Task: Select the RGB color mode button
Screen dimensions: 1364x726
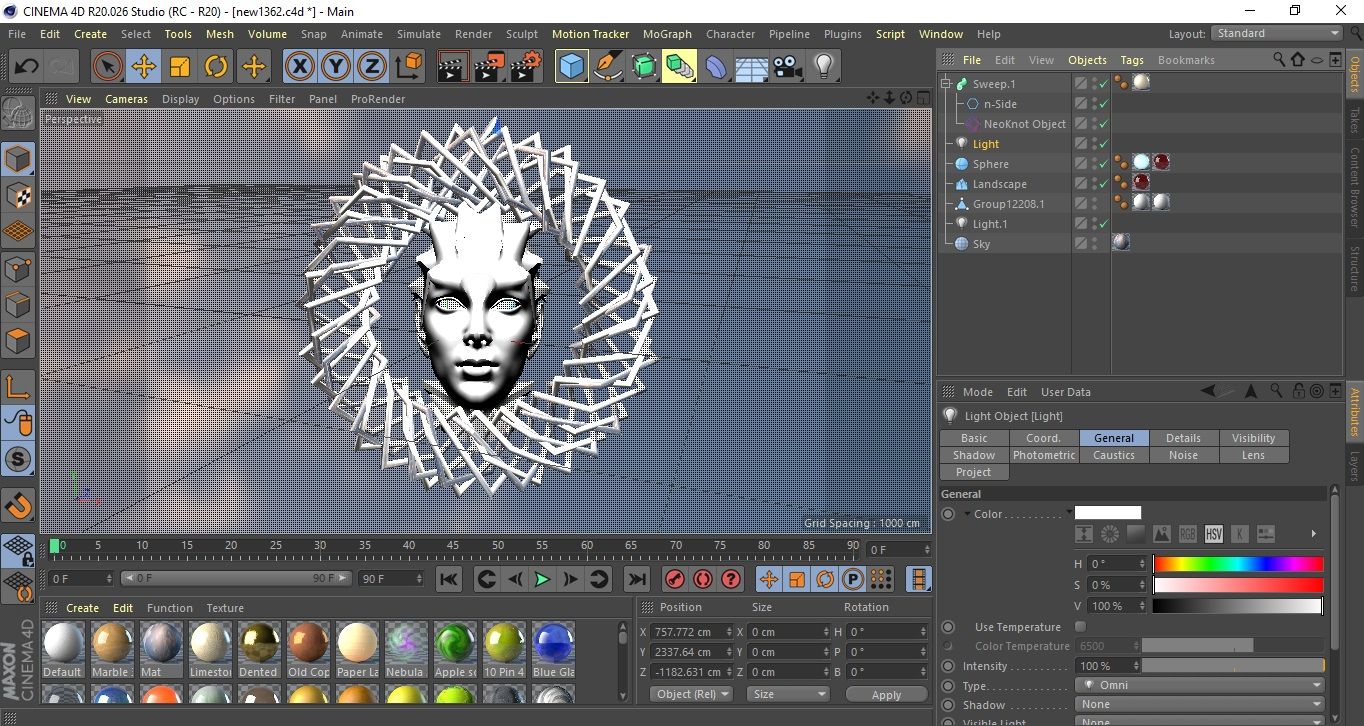Action: coord(1188,534)
